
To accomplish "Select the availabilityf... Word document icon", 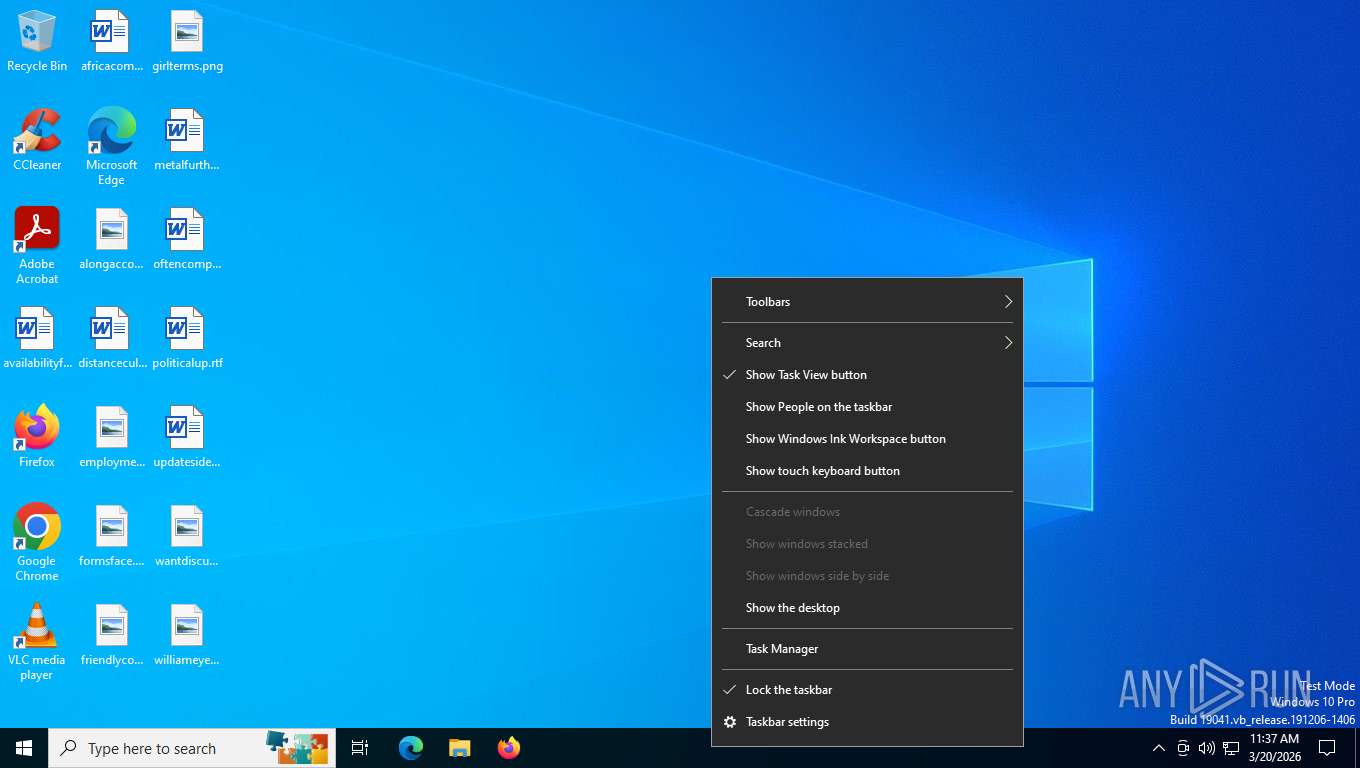I will click(37, 338).
